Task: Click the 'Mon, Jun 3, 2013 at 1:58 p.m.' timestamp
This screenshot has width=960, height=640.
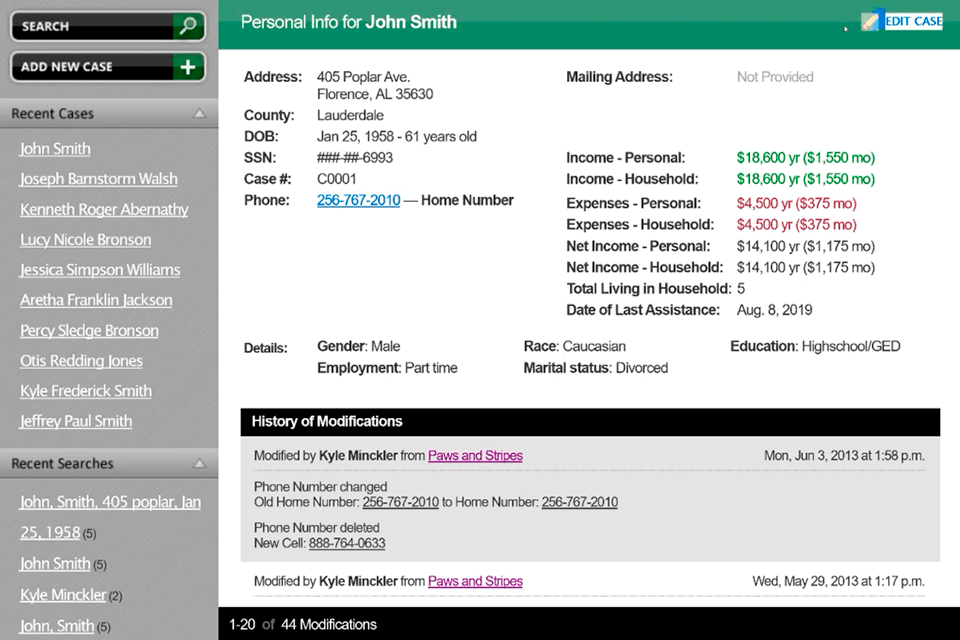Action: 844,456
